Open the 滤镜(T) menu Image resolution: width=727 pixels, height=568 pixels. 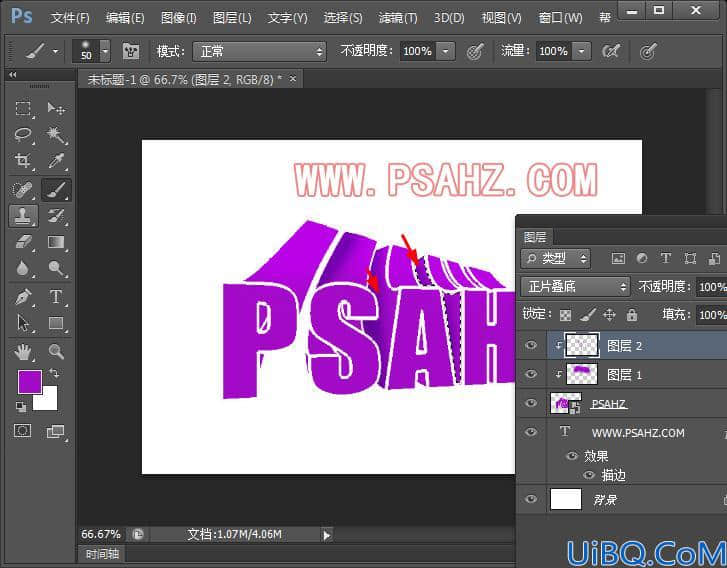[398, 18]
